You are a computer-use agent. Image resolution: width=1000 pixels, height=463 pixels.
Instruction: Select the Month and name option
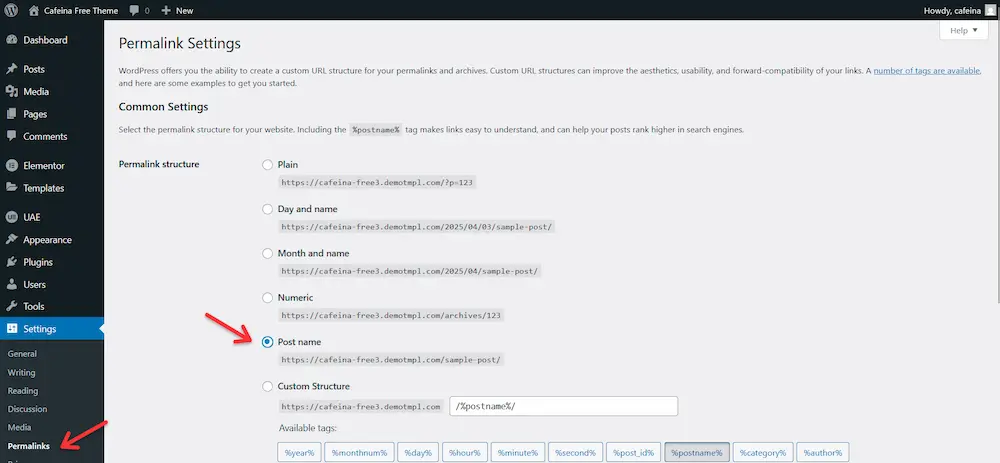pyautogui.click(x=268, y=253)
